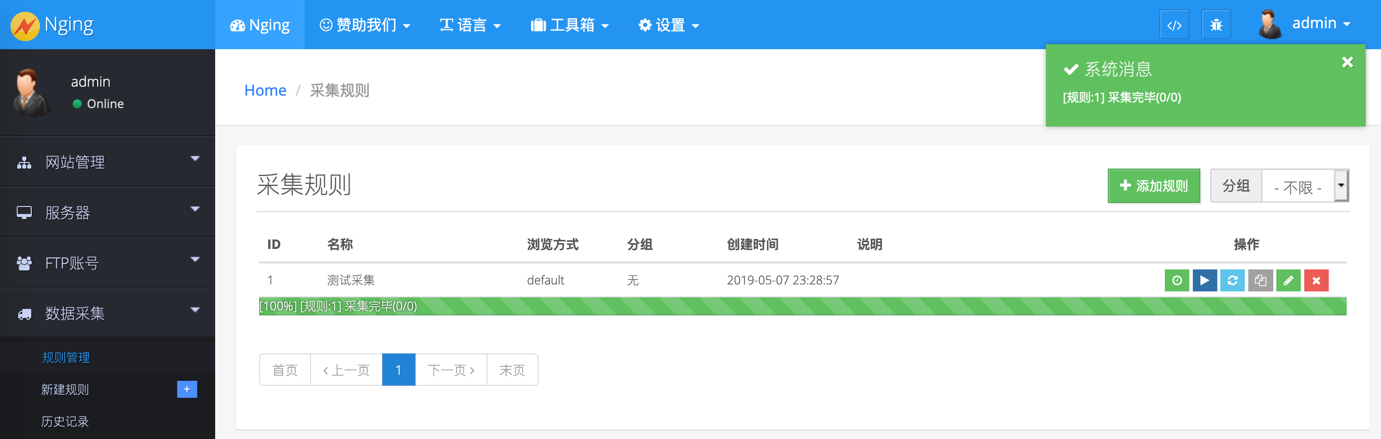This screenshot has height=439, width=1381.
Task: Close the 系统消息 notification
Action: [x=1347, y=62]
